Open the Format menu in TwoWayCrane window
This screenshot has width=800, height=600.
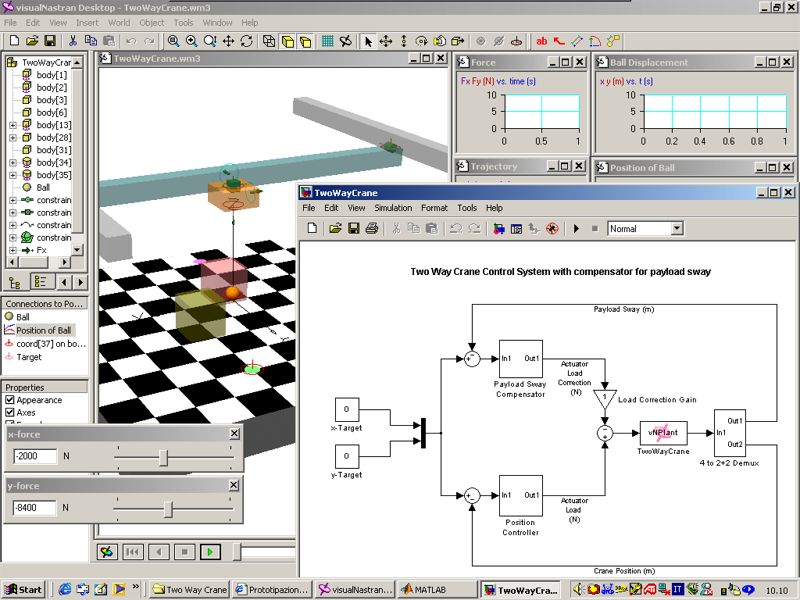434,208
